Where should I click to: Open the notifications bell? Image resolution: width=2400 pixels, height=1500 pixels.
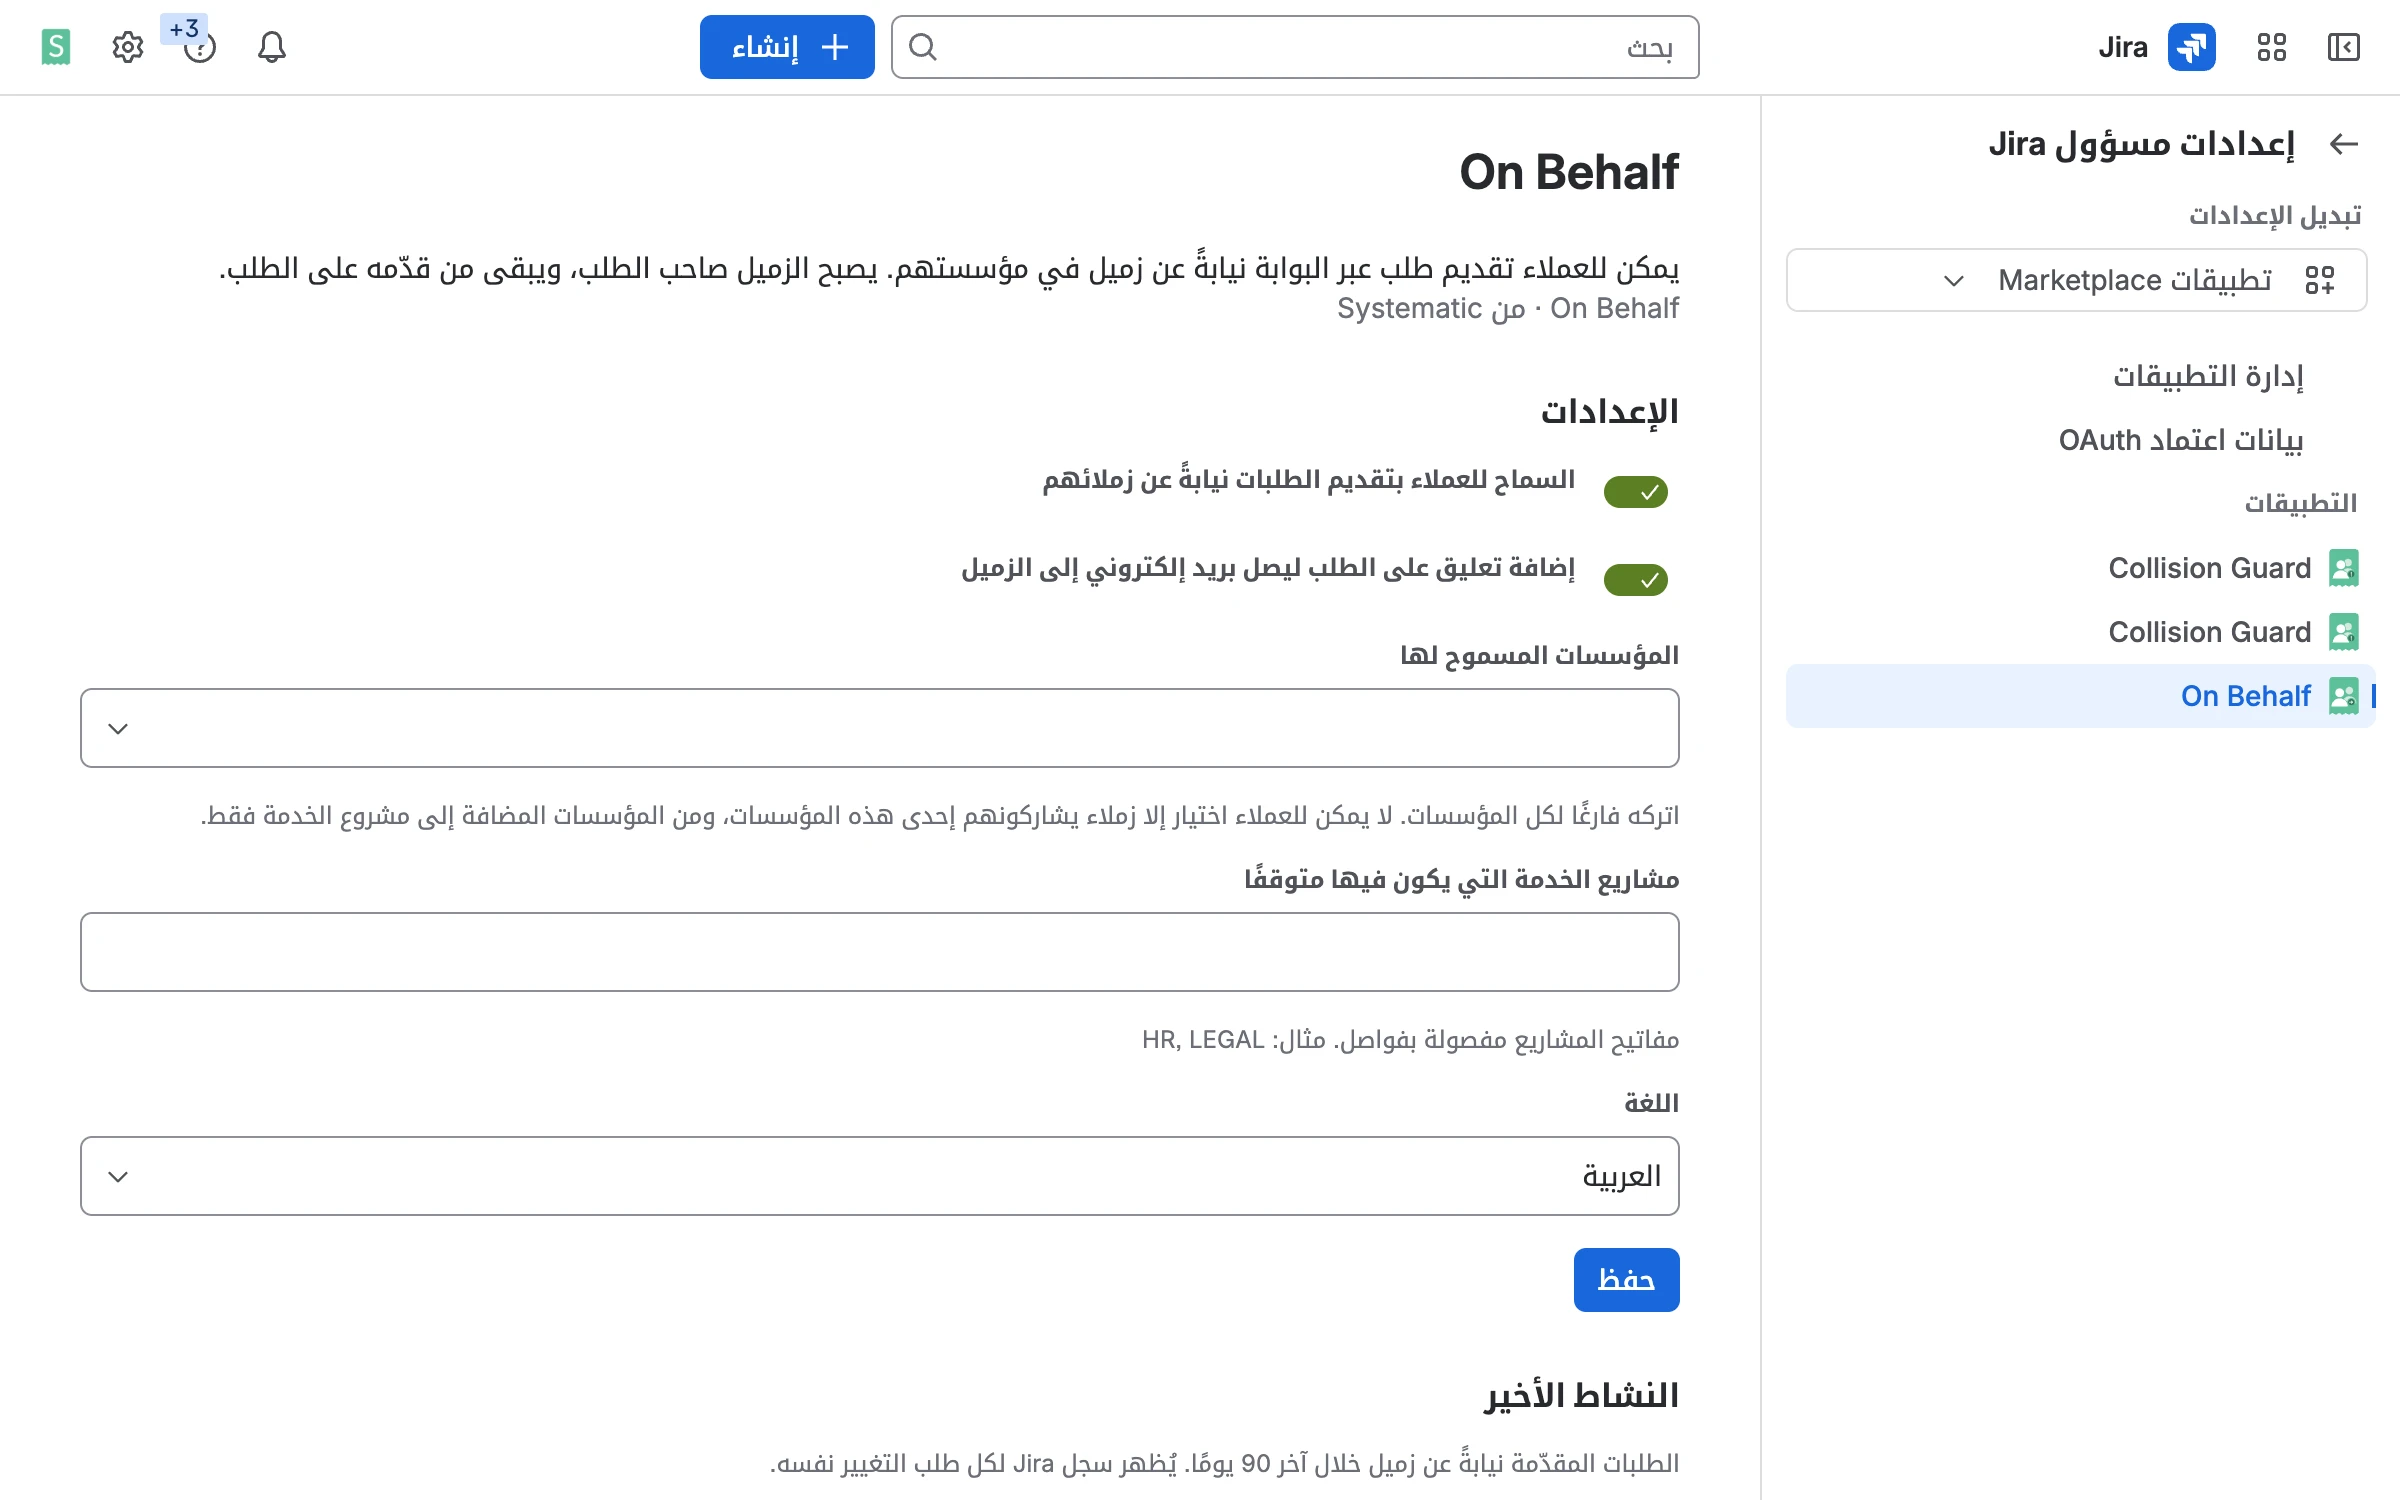point(271,47)
